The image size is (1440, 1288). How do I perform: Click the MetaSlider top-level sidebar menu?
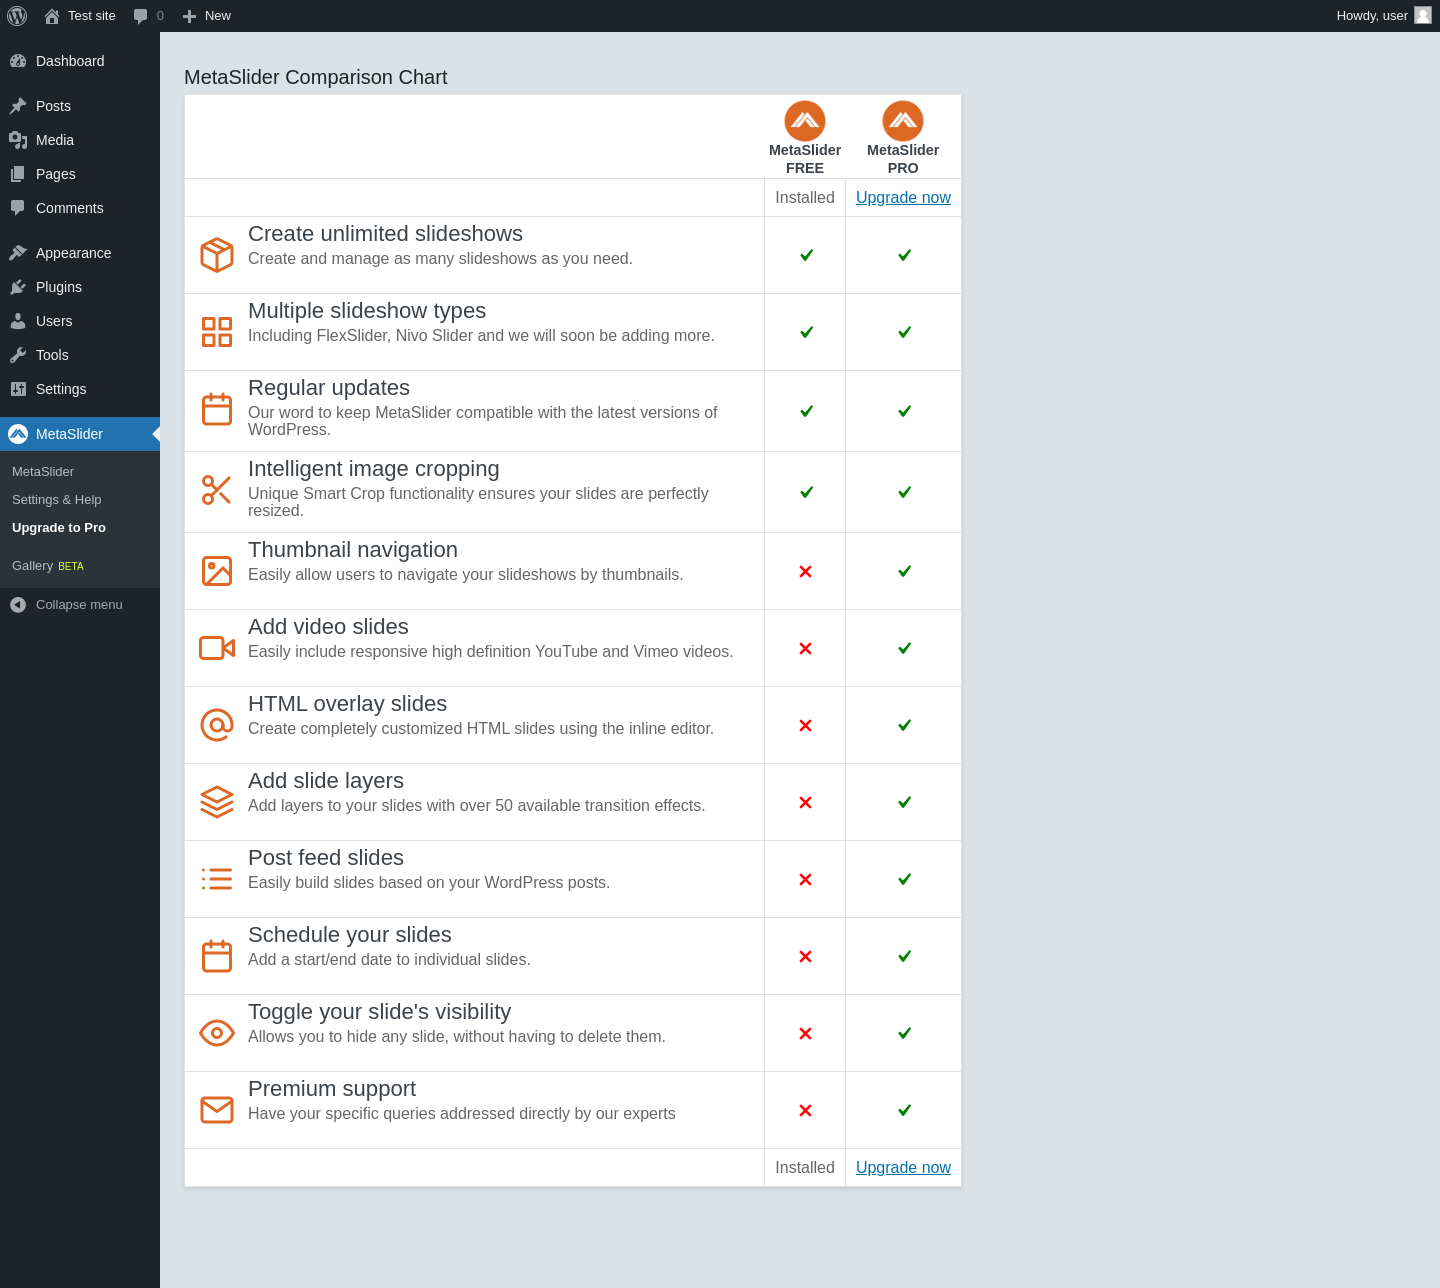tap(80, 434)
